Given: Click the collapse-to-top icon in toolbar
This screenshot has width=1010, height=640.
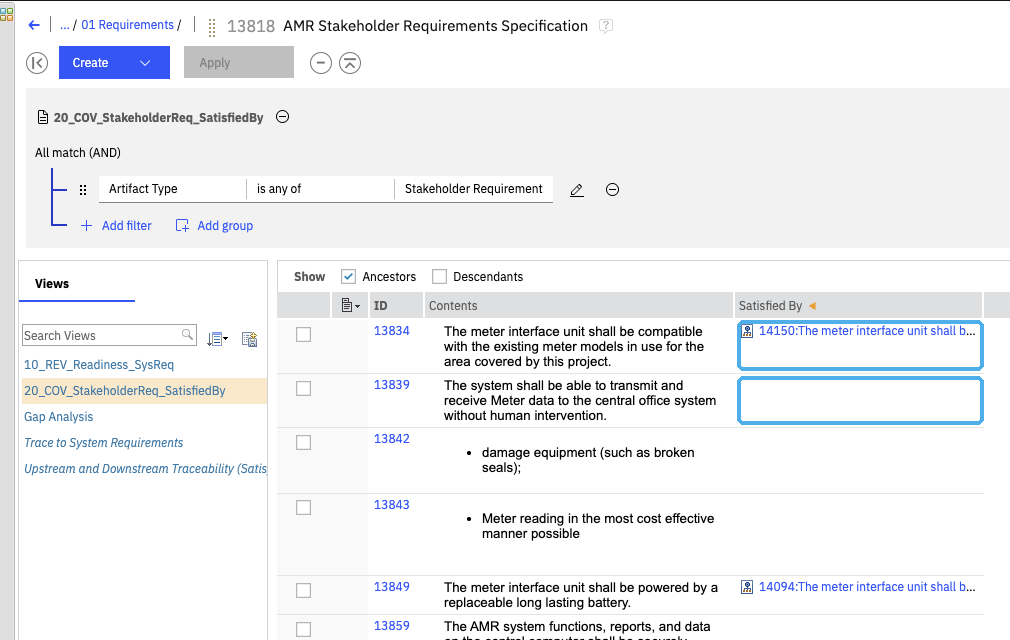Looking at the screenshot, I should pyautogui.click(x=350, y=63).
